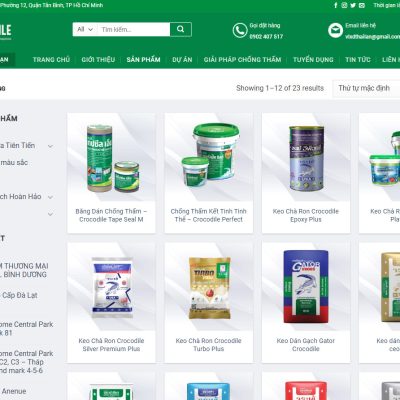Open Keo Chà Ron Crocodile Epoxy Plus link
The height and width of the screenshot is (400, 400).
pyautogui.click(x=306, y=215)
